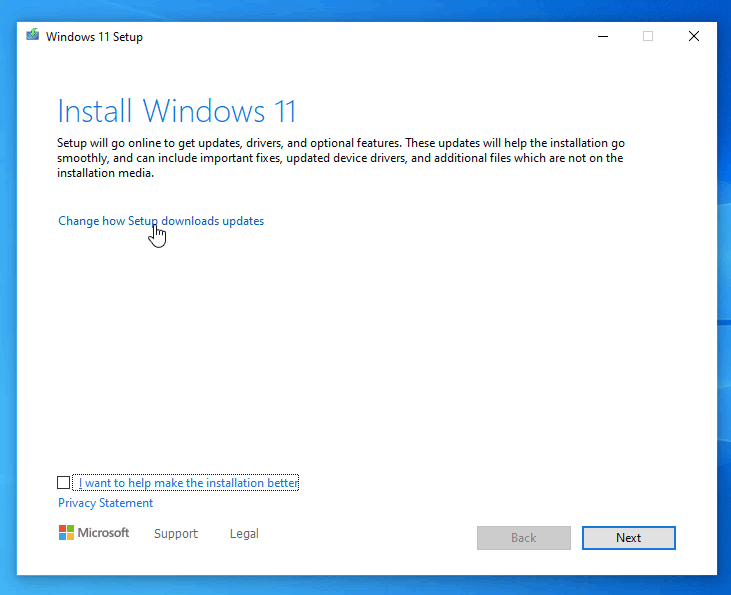Click the greyed-out Back button

coord(524,538)
